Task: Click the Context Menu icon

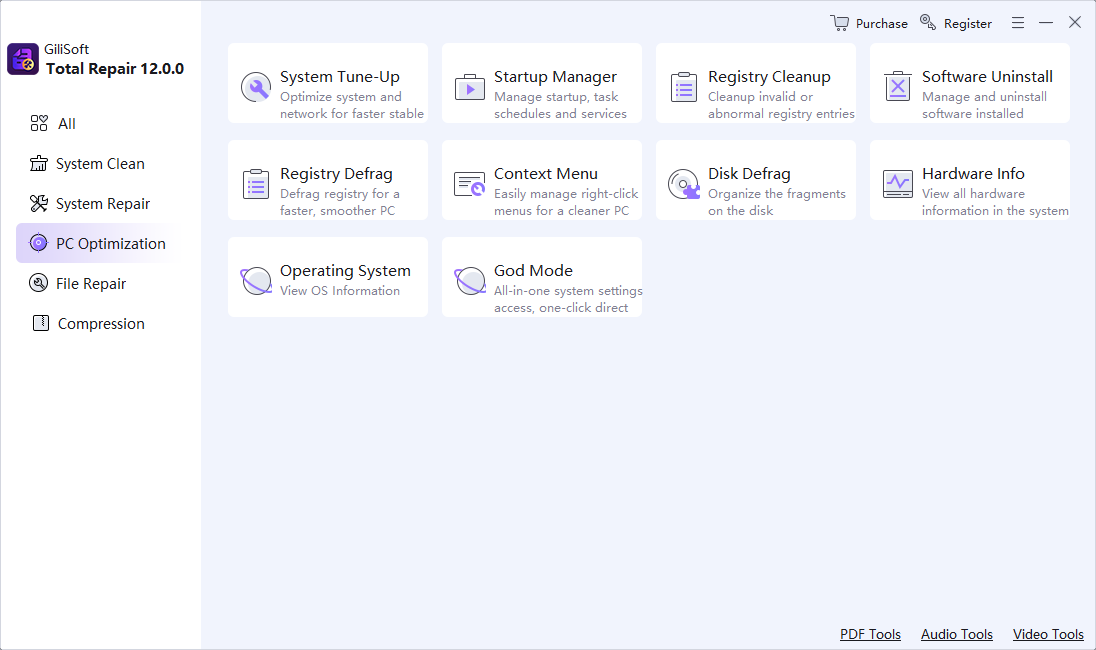Action: (470, 185)
